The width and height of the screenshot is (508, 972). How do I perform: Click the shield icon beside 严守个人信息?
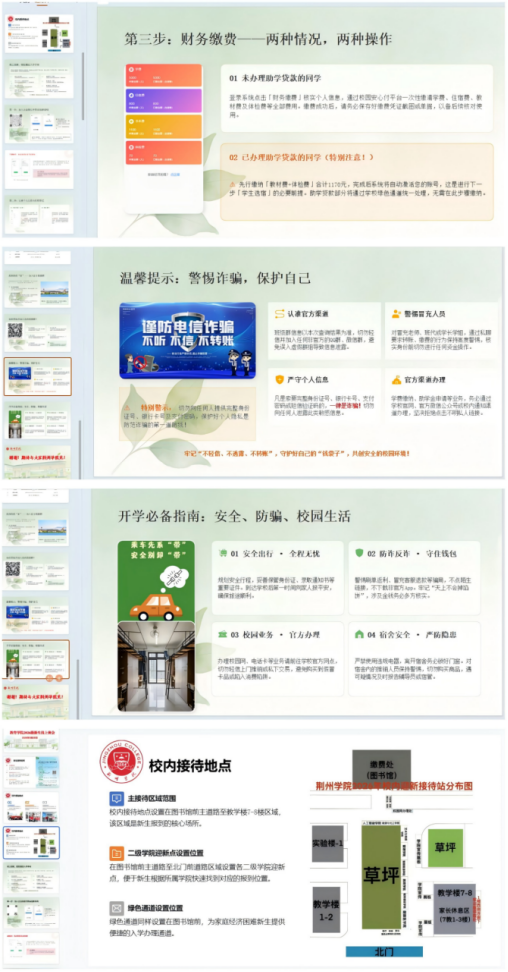pyautogui.click(x=279, y=379)
